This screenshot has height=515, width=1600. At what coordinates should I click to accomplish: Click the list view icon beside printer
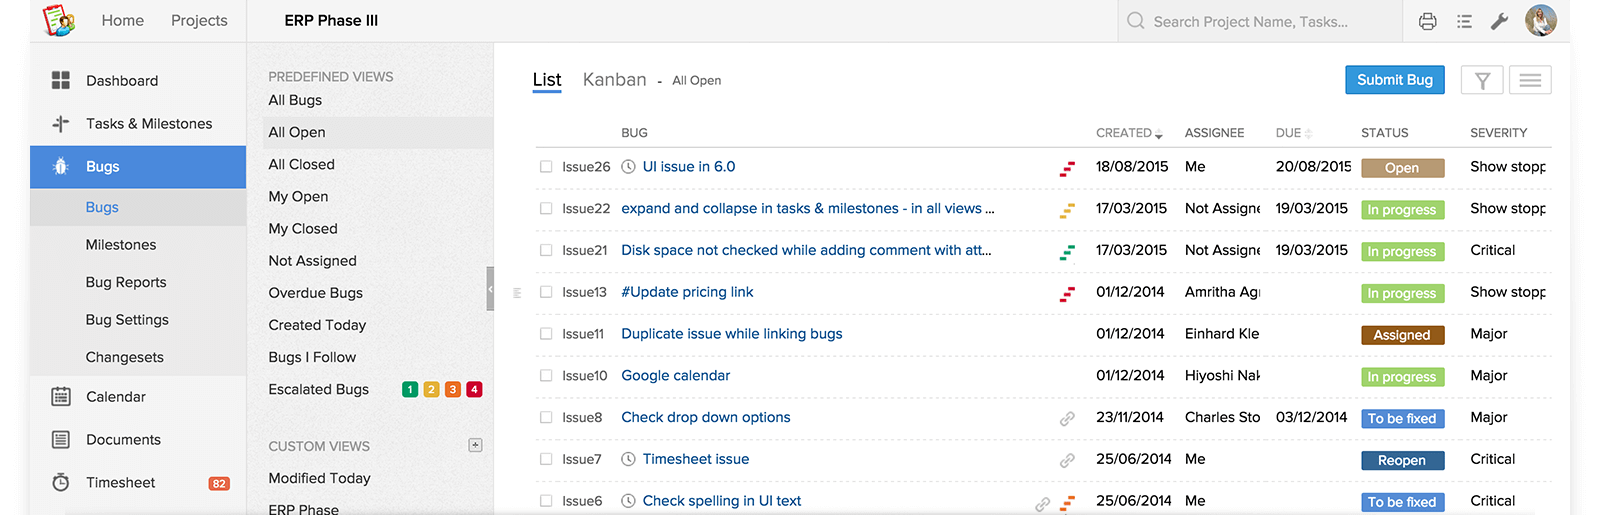click(1464, 21)
